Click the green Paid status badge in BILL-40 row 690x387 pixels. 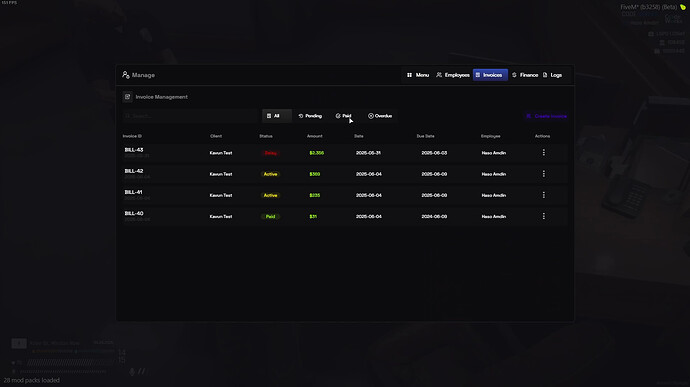[x=270, y=217]
